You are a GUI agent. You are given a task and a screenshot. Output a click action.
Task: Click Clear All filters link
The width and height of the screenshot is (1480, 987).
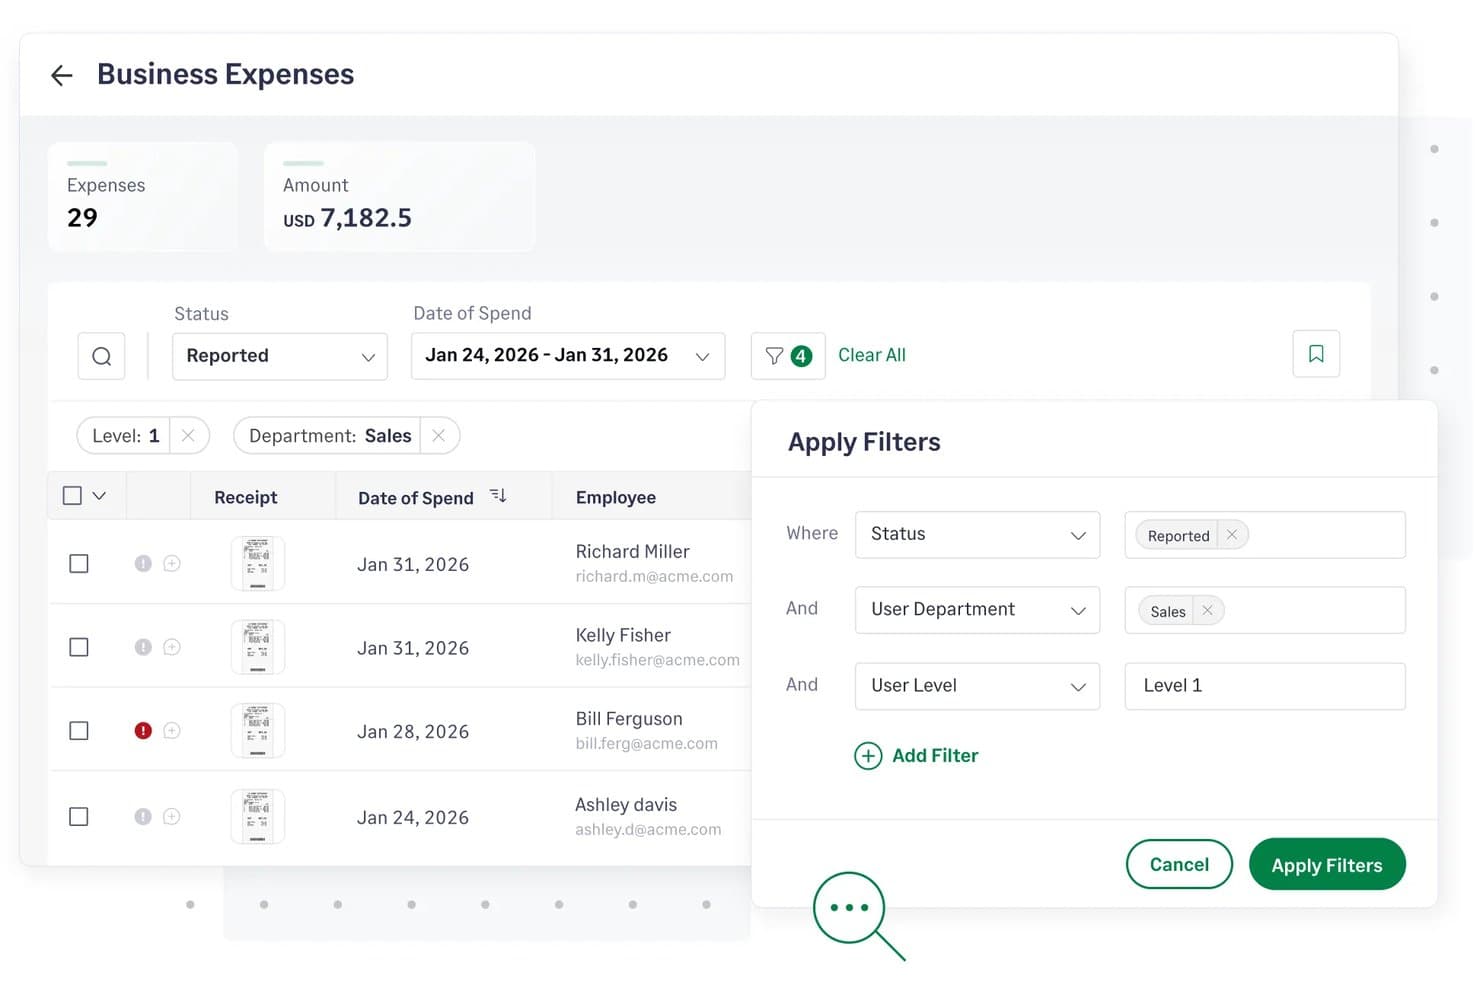[x=872, y=355]
